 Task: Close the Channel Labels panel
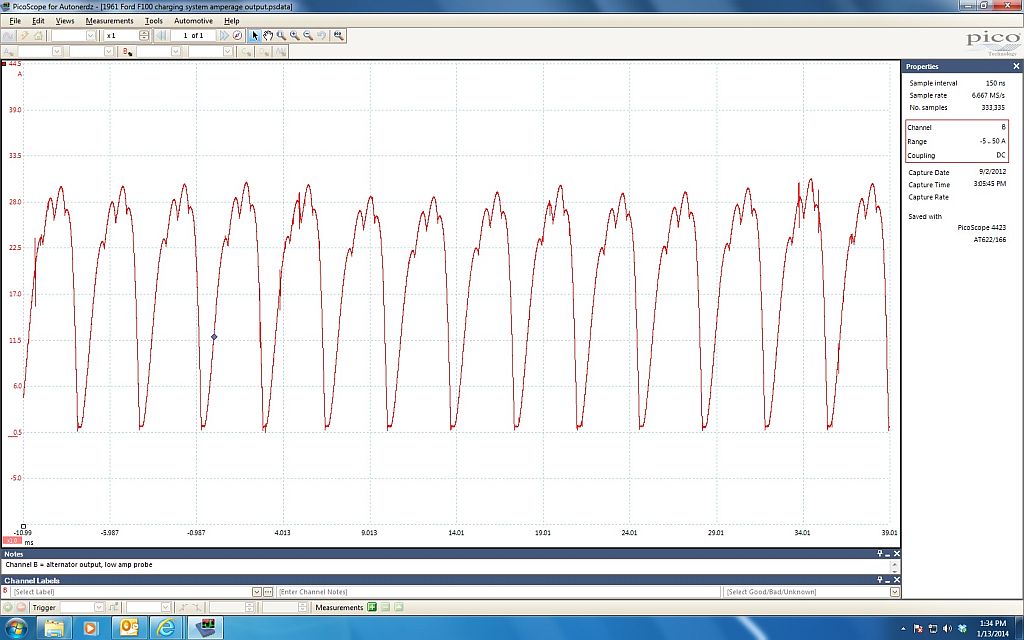pyautogui.click(x=896, y=580)
